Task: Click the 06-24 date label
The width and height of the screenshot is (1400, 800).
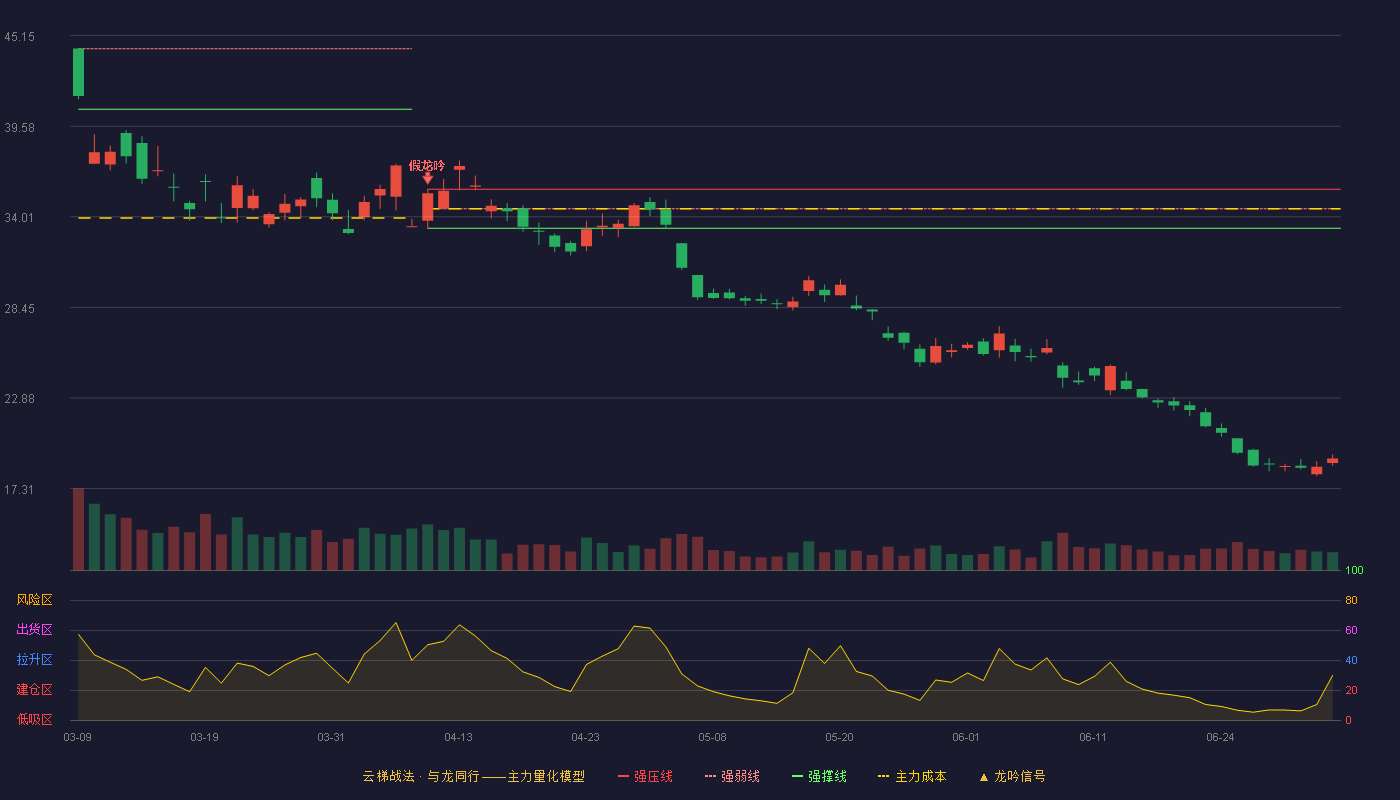Action: (1220, 737)
